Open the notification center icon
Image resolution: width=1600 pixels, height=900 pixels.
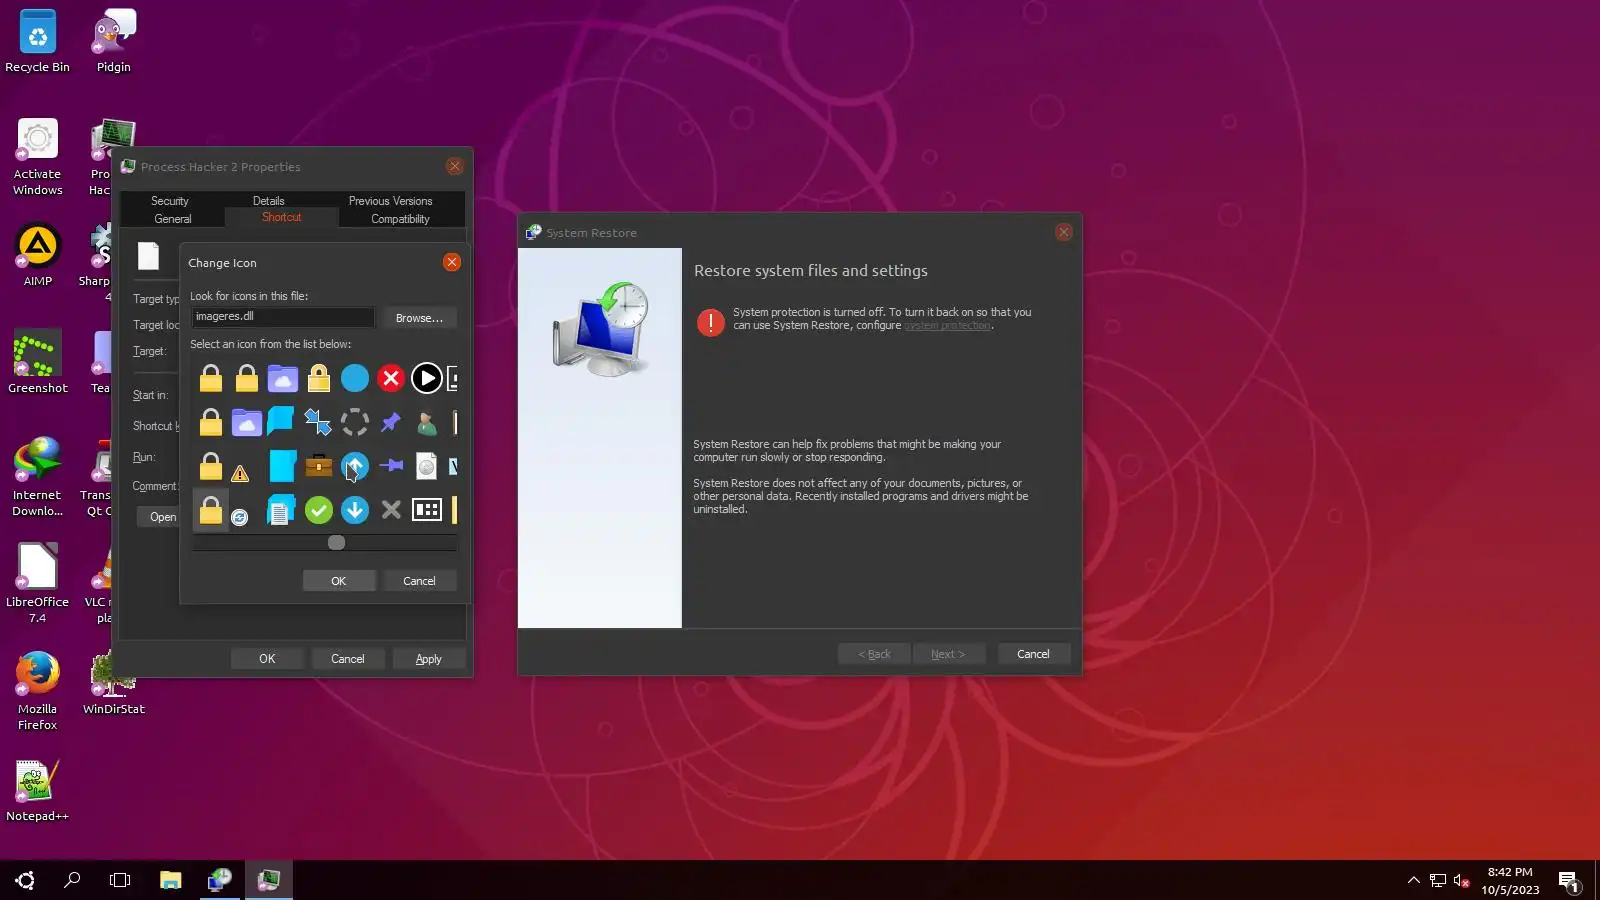(x=1568, y=880)
